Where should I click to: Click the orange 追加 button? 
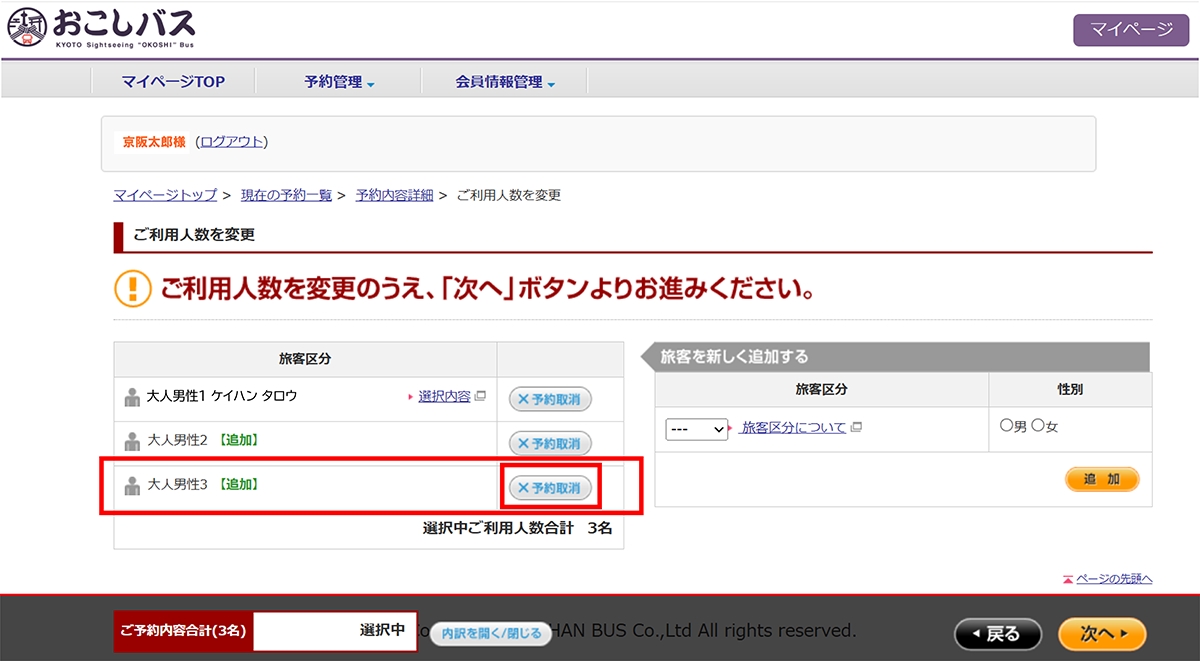pyautogui.click(x=1102, y=480)
